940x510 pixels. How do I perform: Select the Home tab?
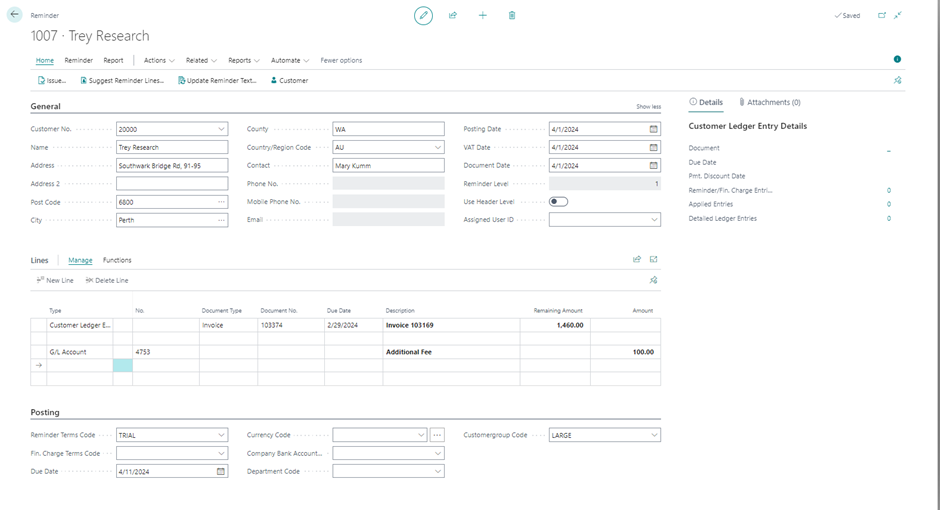click(44, 61)
